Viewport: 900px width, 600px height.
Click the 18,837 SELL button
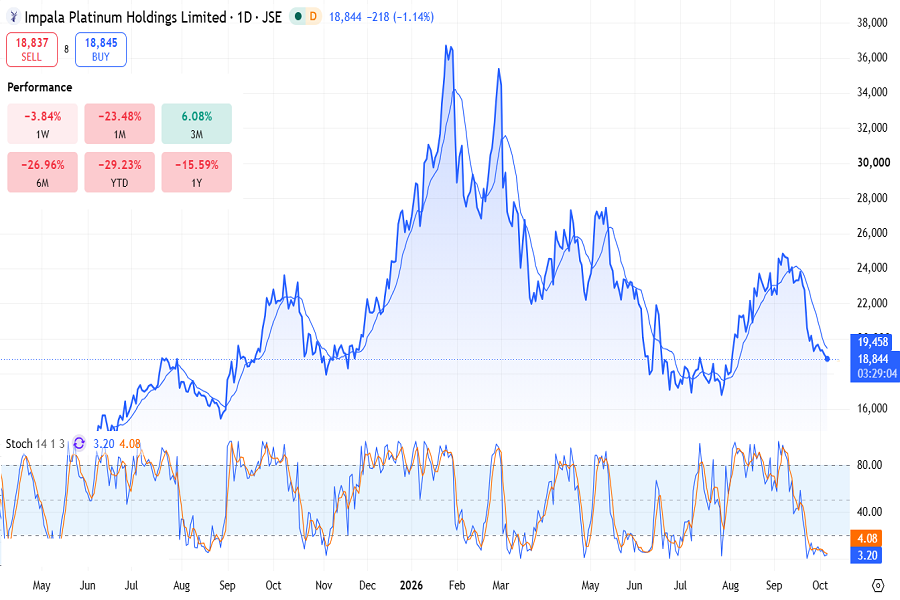pyautogui.click(x=32, y=49)
